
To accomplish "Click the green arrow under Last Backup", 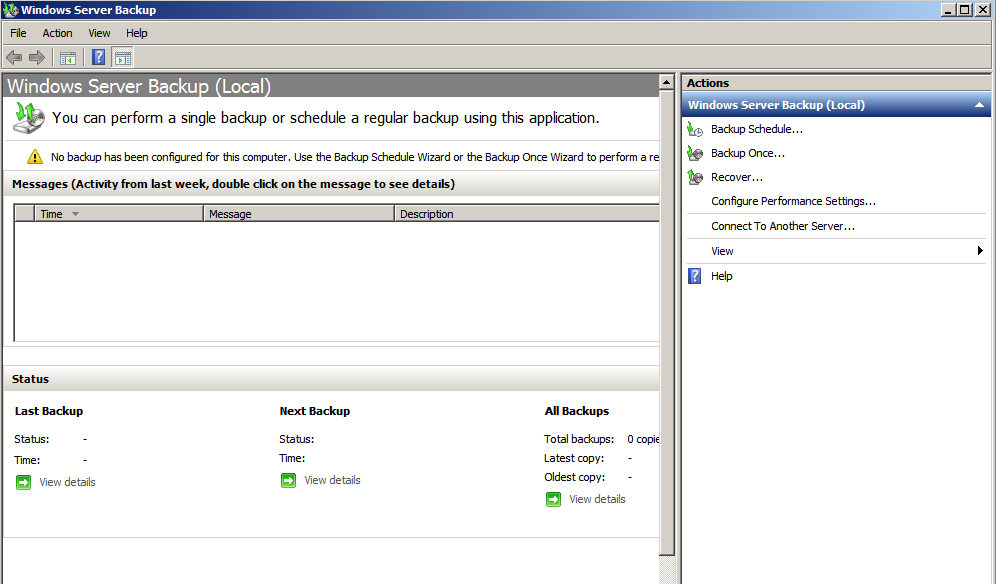I will tap(24, 482).
